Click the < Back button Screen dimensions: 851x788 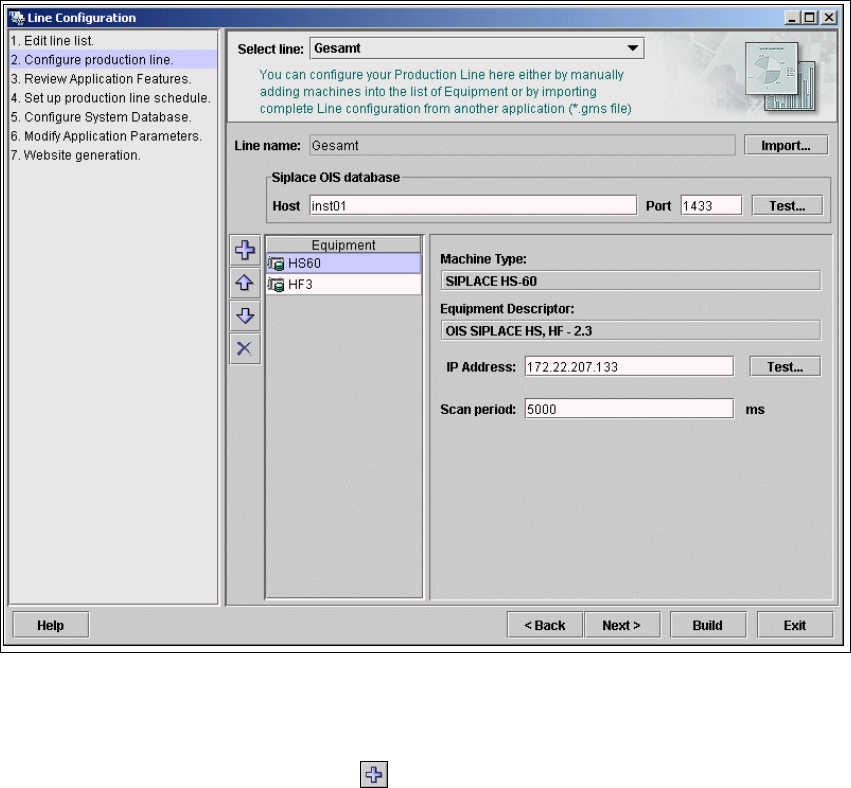click(545, 625)
